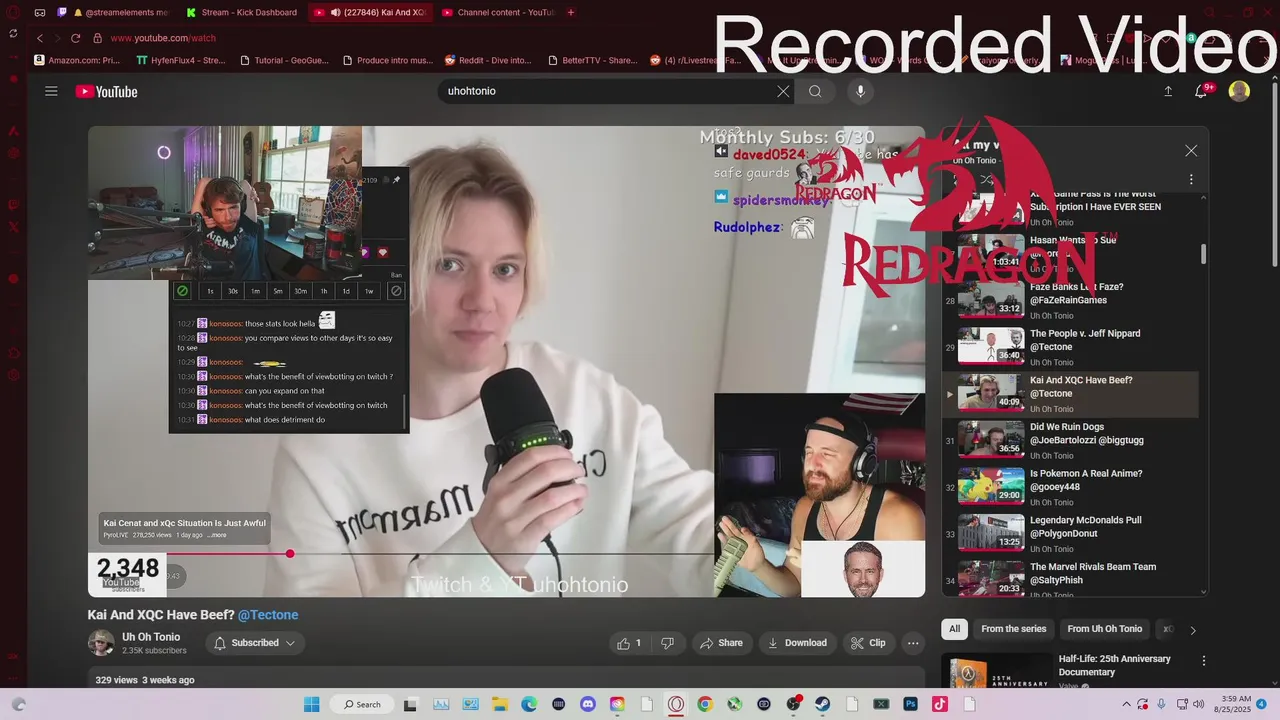The height and width of the screenshot is (720, 1280).
Task: Switch to Channel content - YouTube tab
Action: tap(497, 12)
